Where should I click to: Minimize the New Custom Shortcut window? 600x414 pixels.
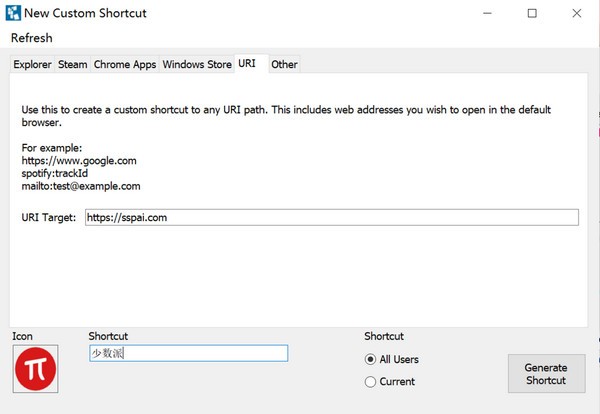486,13
